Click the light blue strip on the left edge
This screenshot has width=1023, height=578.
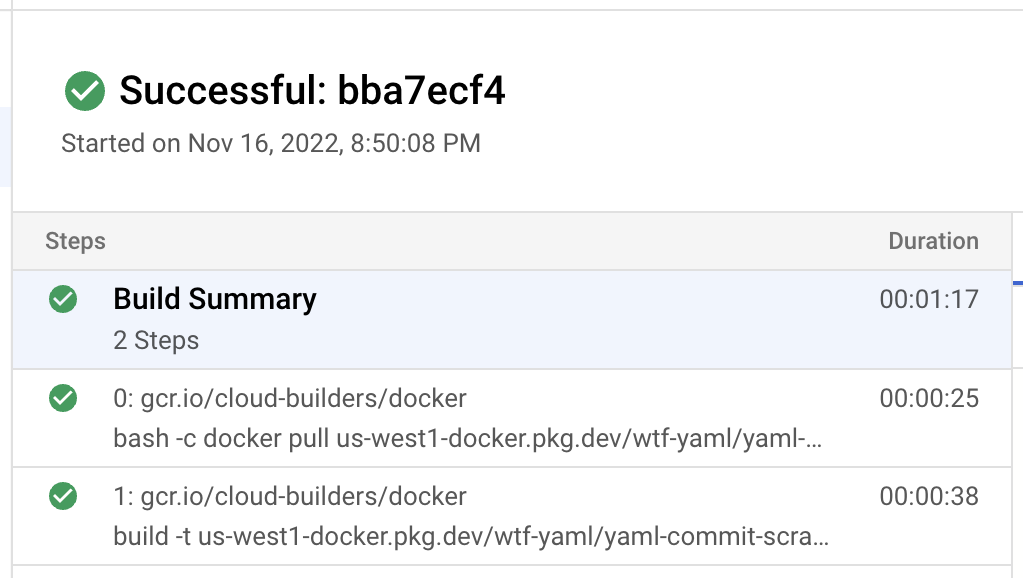(5, 147)
